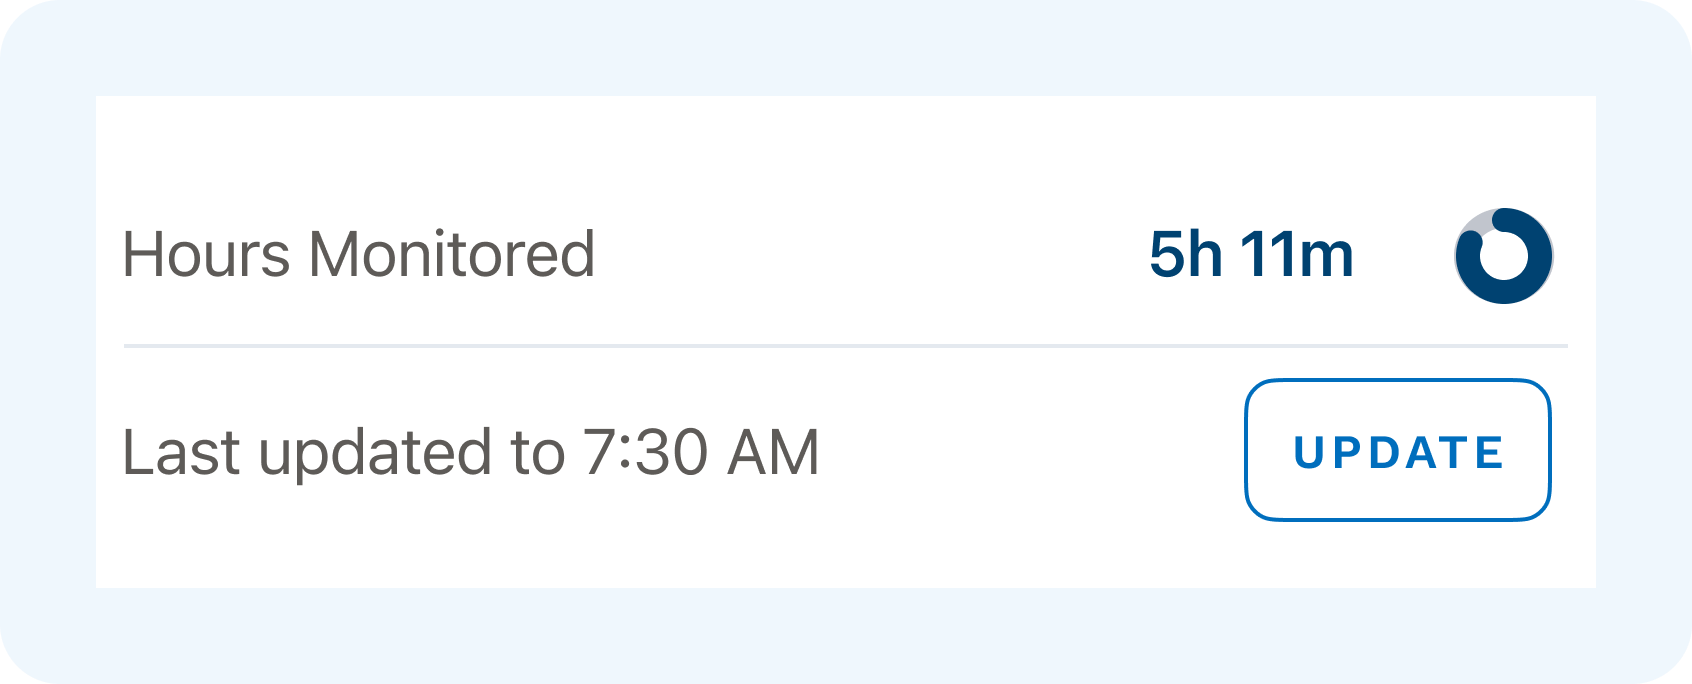Viewport: 1692px width, 684px height.
Task: Click the rounded dot end of the progress arc
Action: pyautogui.click(x=1470, y=240)
